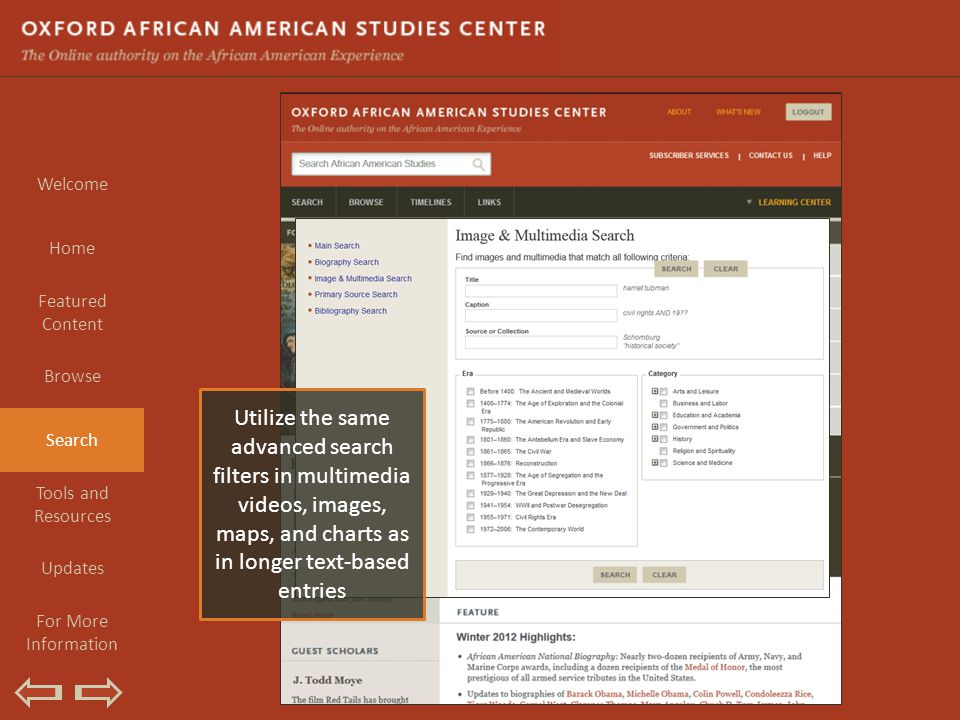
Task: Click the top CLEAR button above Title
Action: pos(726,269)
